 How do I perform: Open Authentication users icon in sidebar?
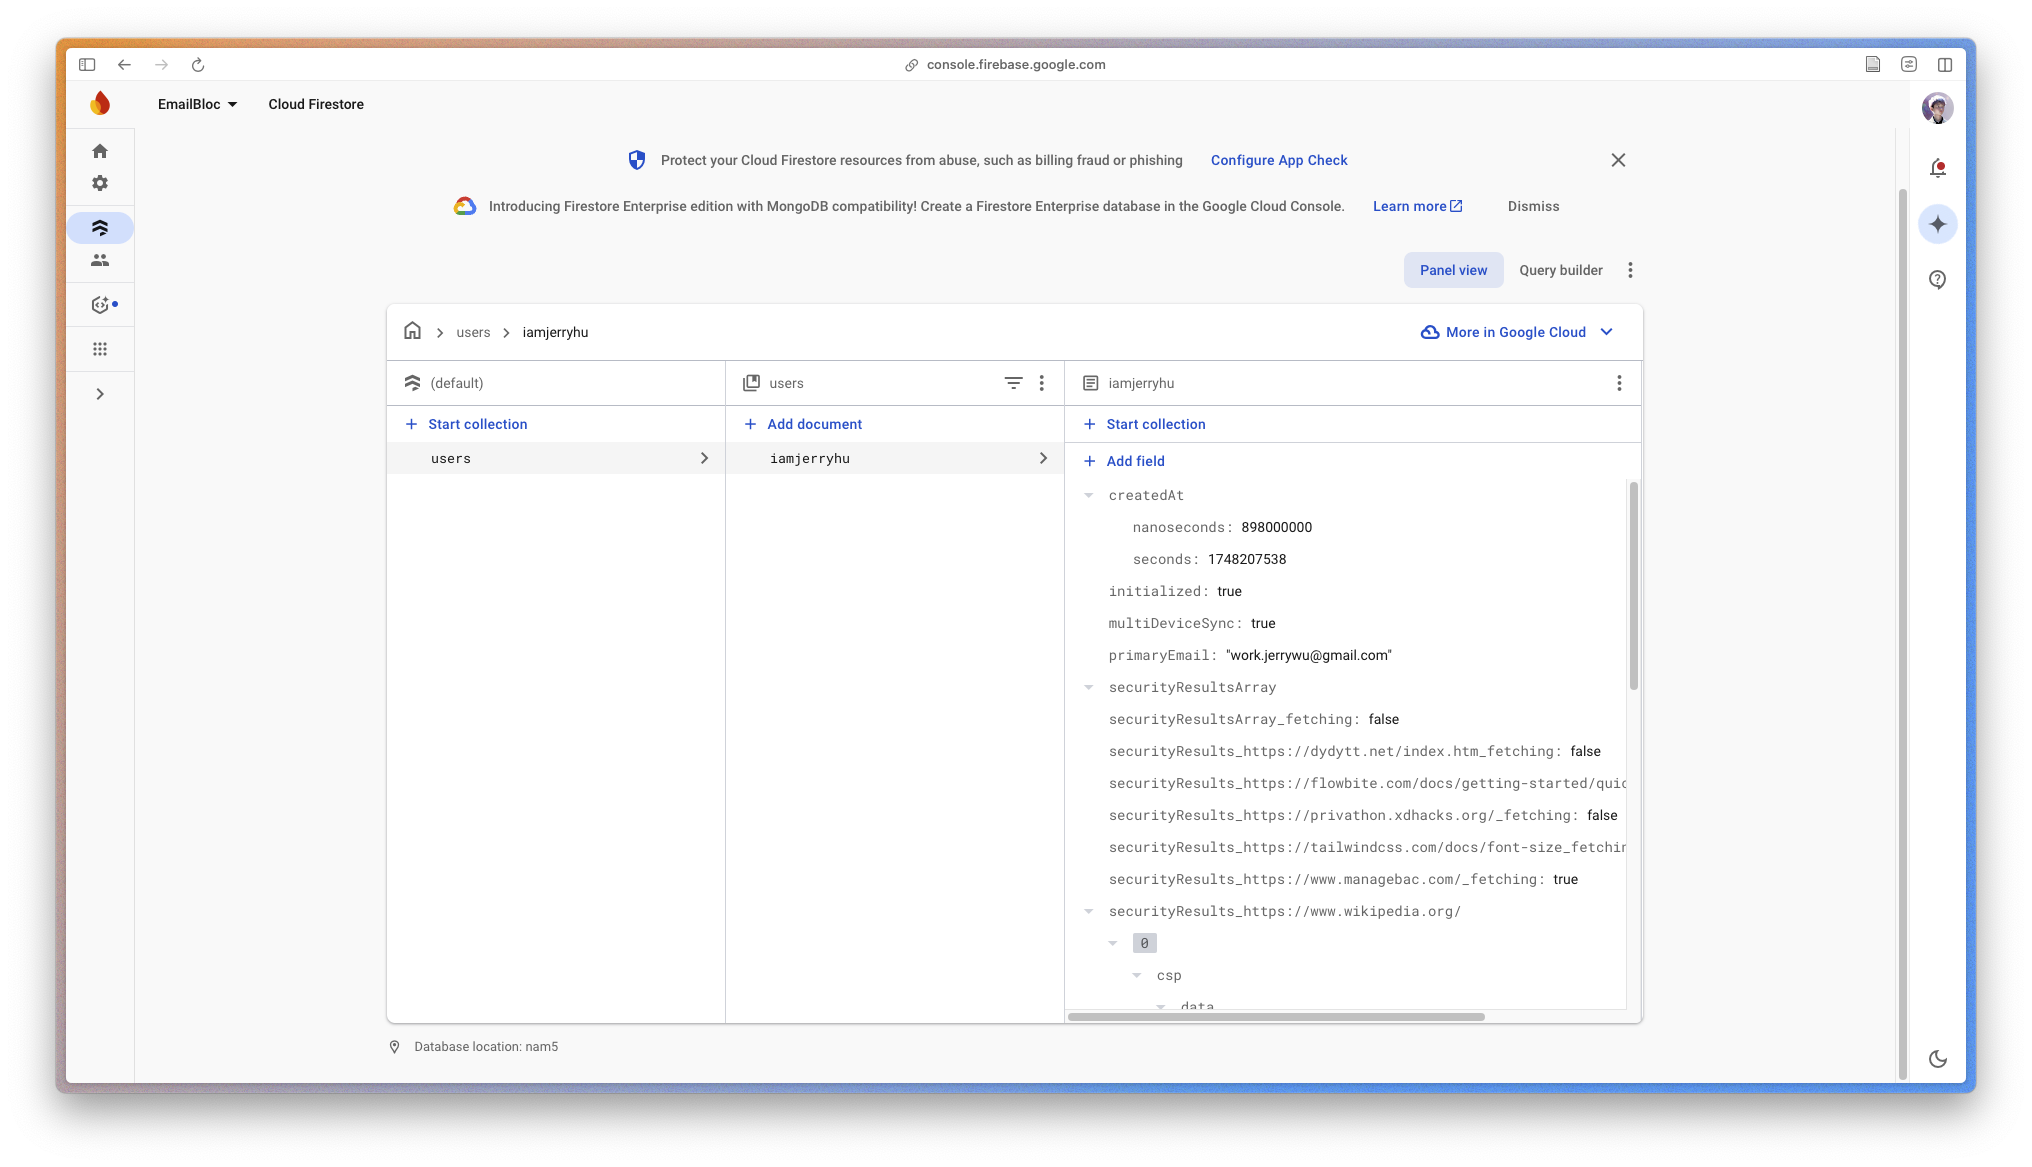[x=100, y=260]
